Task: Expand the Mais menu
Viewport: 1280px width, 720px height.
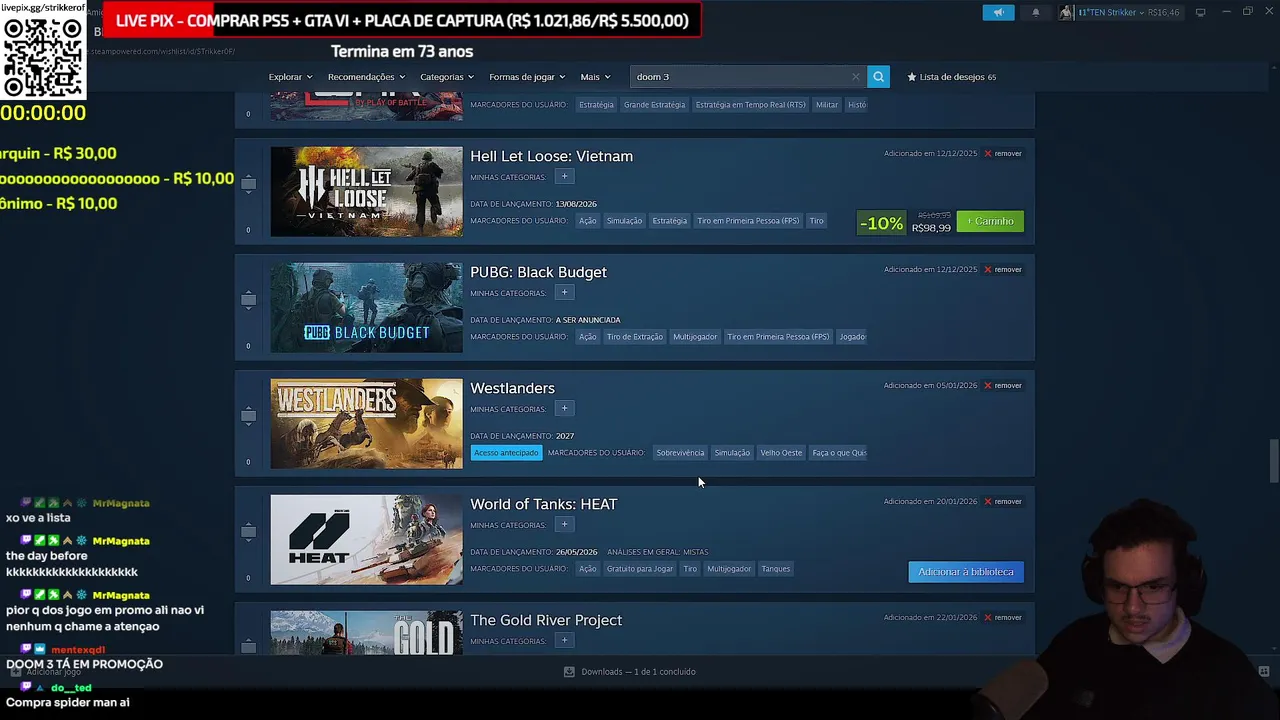Action: pyautogui.click(x=595, y=77)
